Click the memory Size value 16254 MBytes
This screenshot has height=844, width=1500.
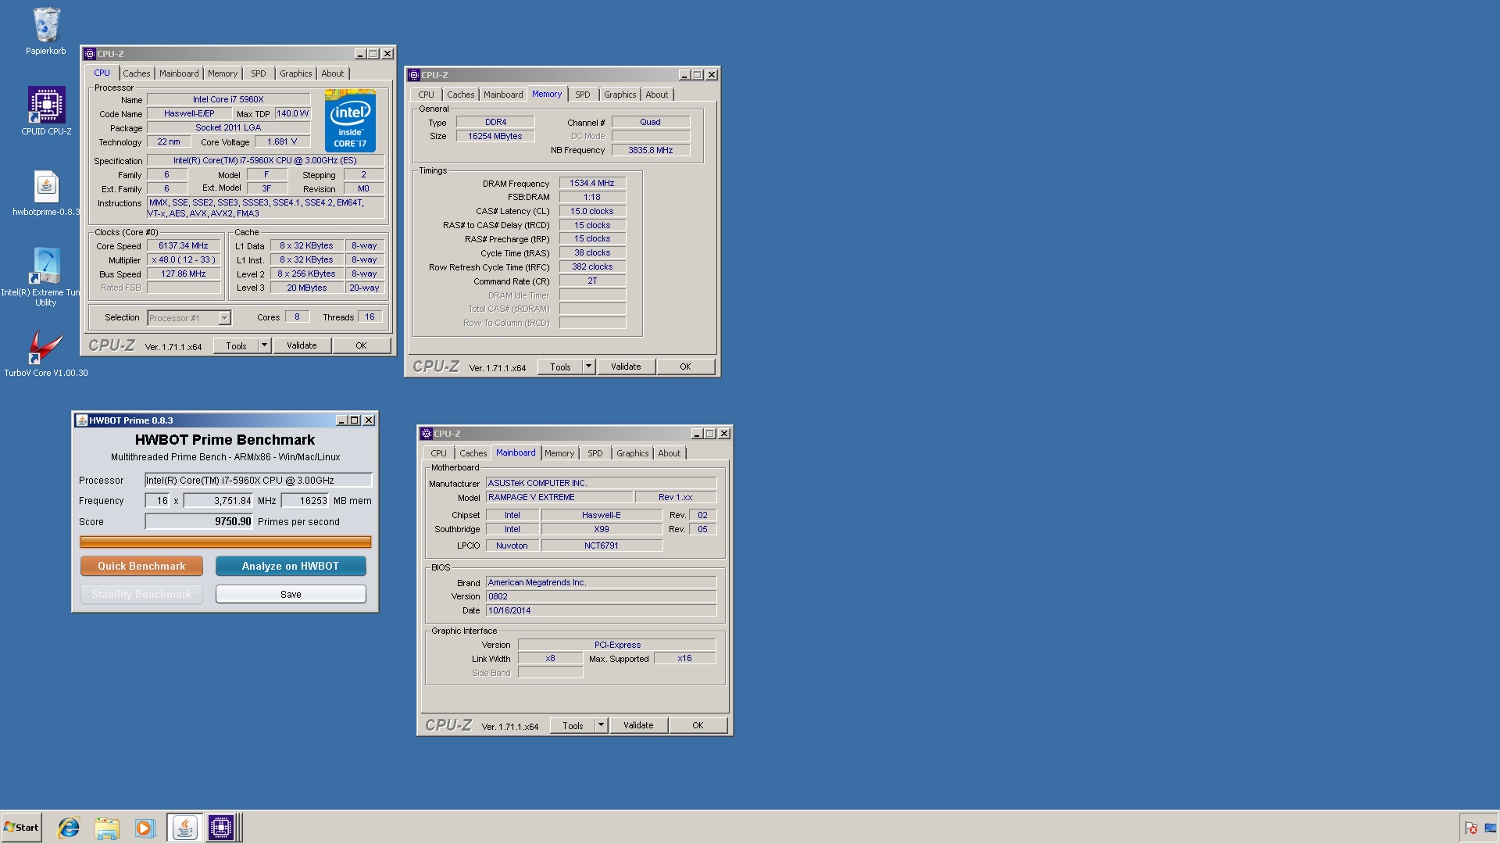click(x=495, y=136)
